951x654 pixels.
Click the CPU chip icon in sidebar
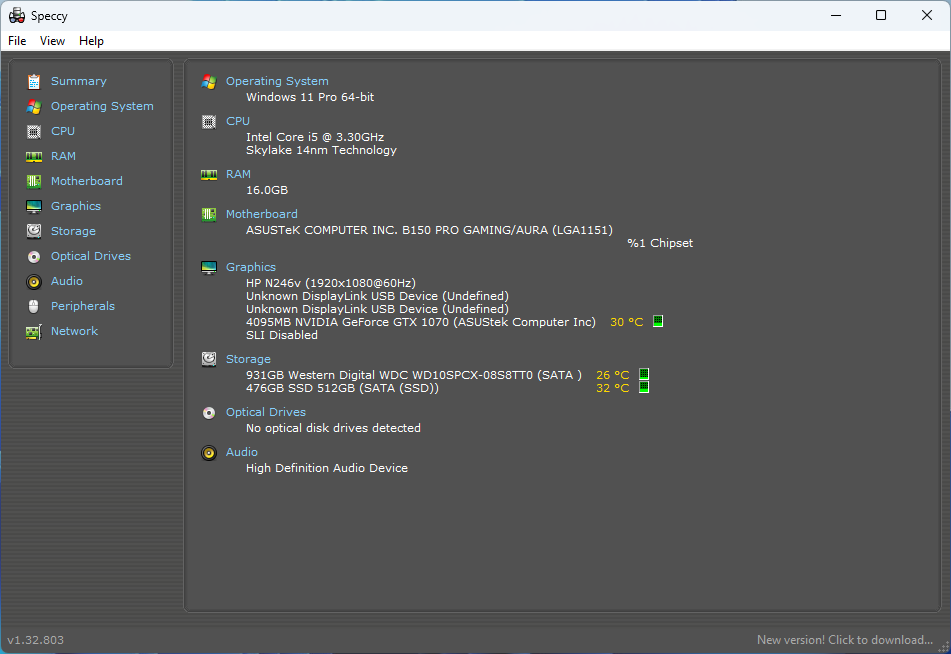34,132
